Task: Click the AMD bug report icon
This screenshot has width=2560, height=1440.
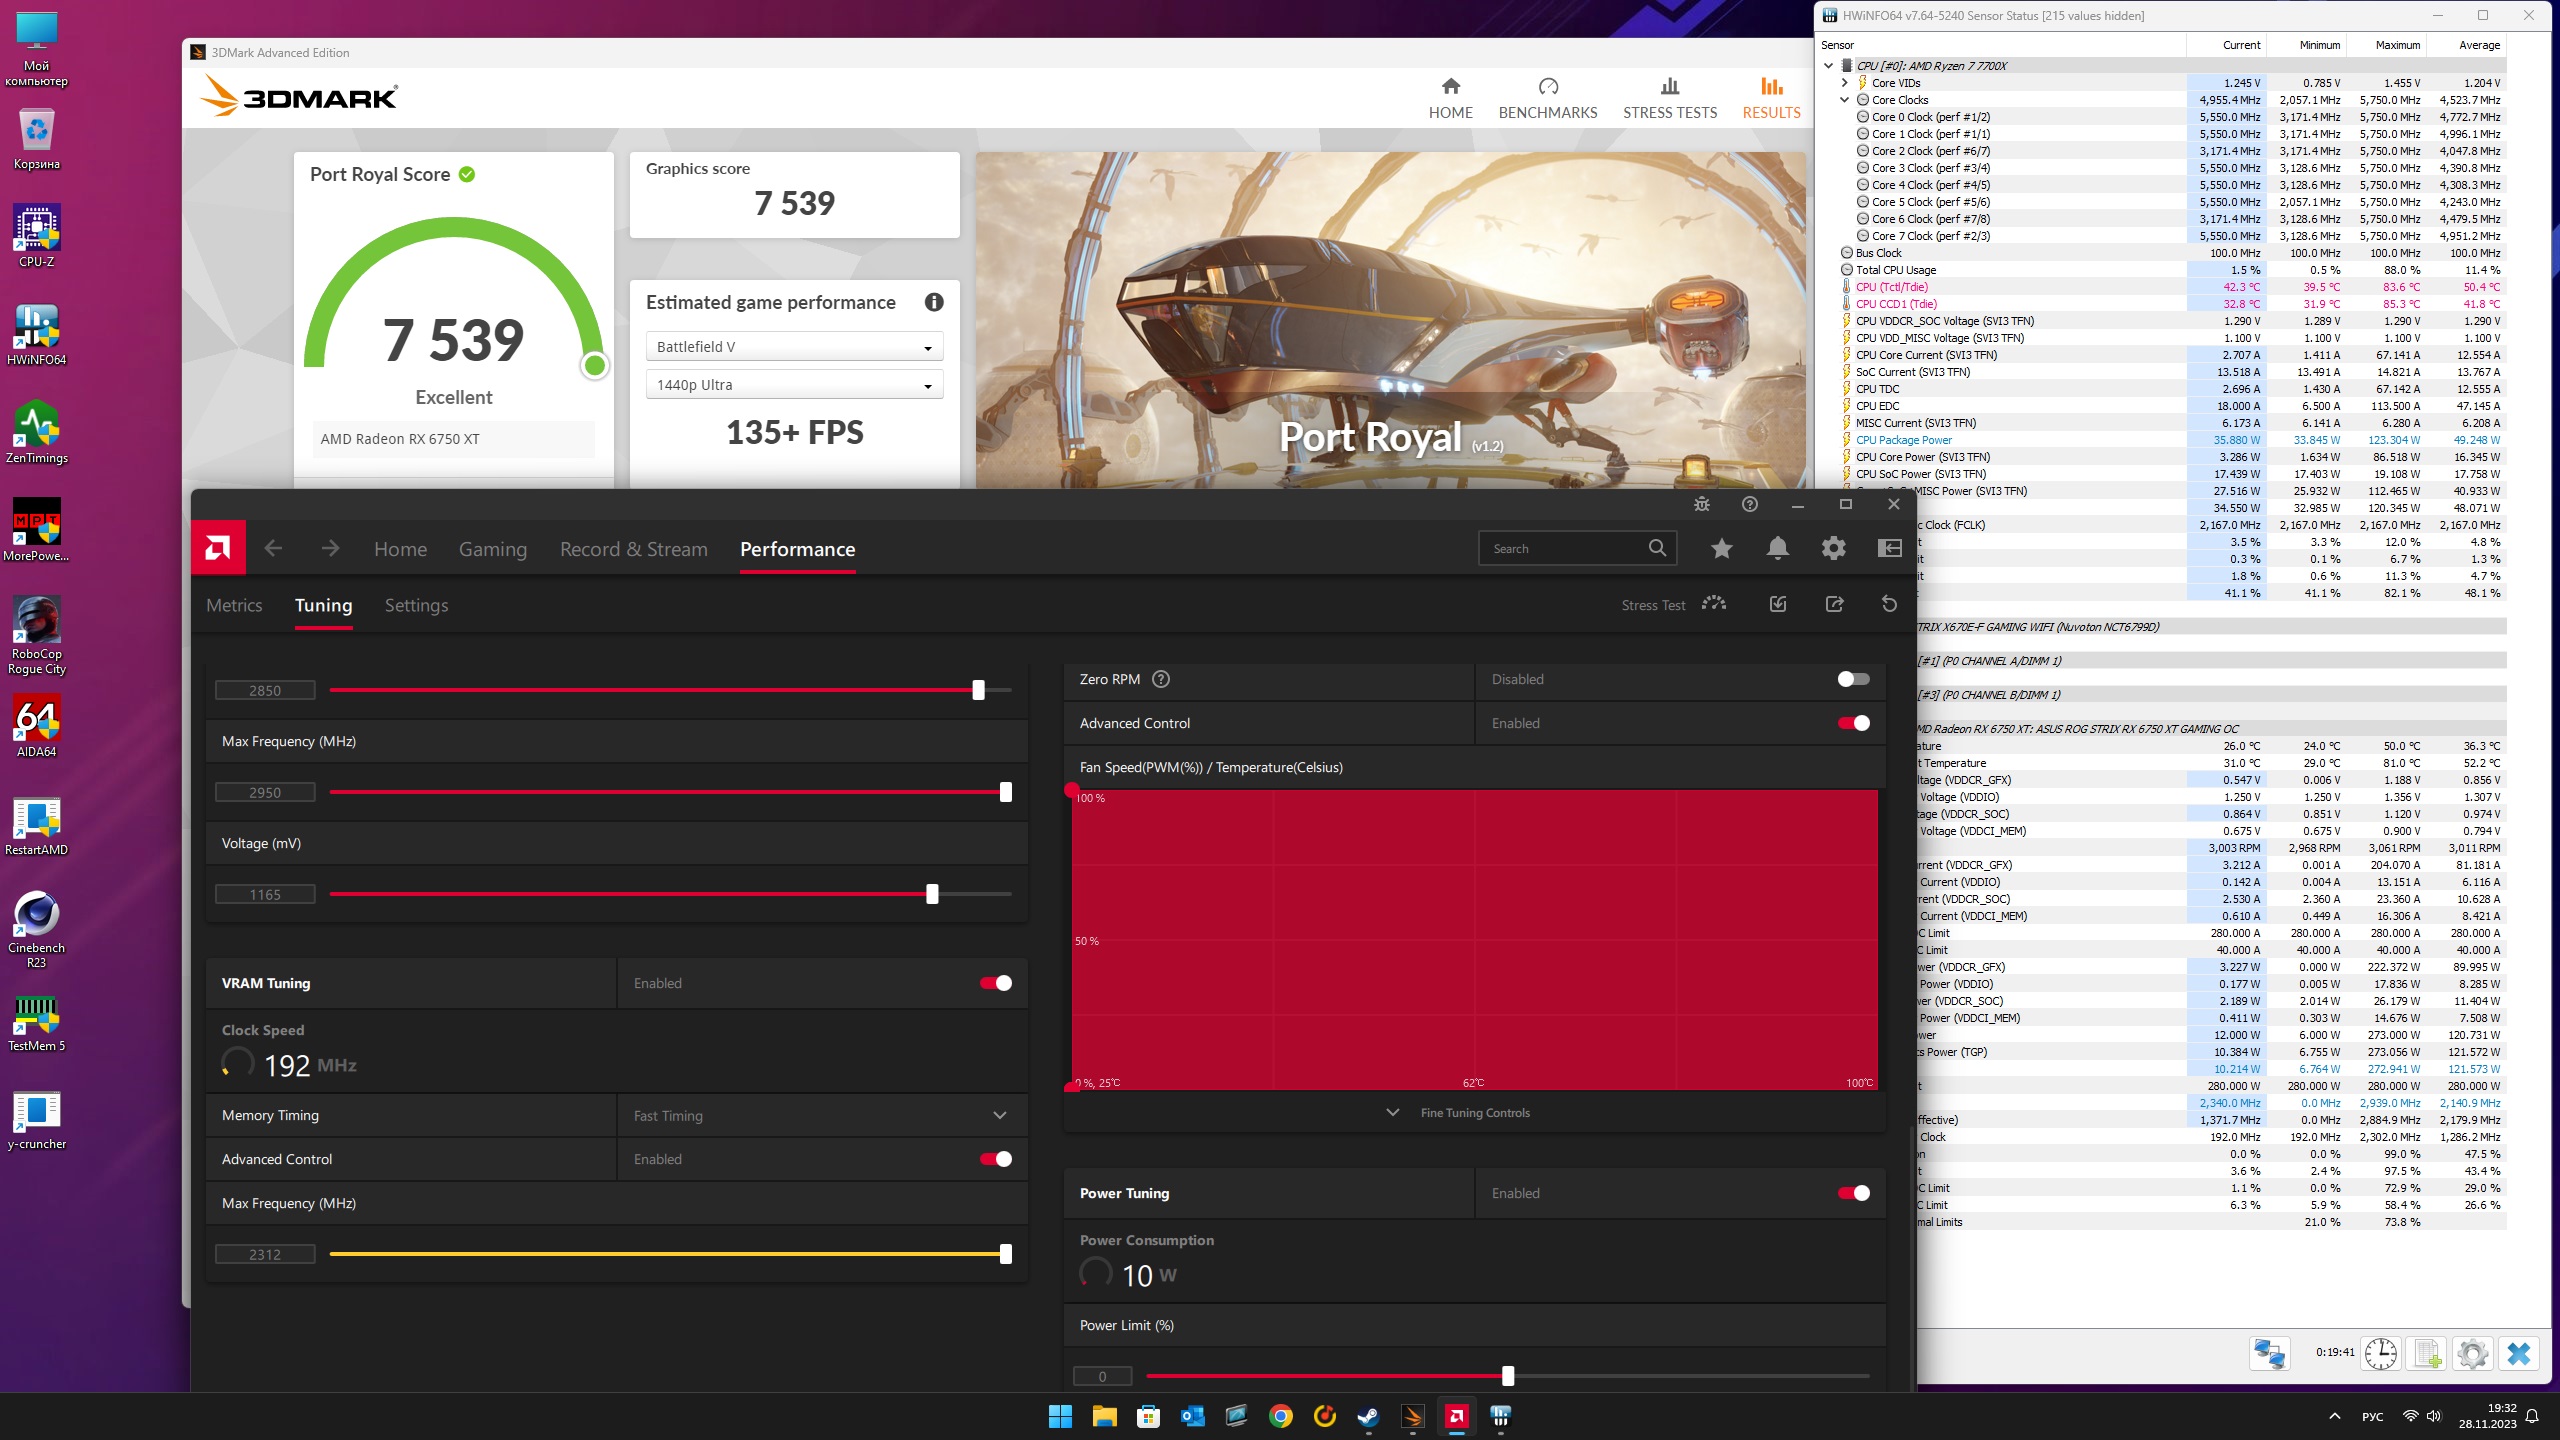Action: tap(1701, 504)
